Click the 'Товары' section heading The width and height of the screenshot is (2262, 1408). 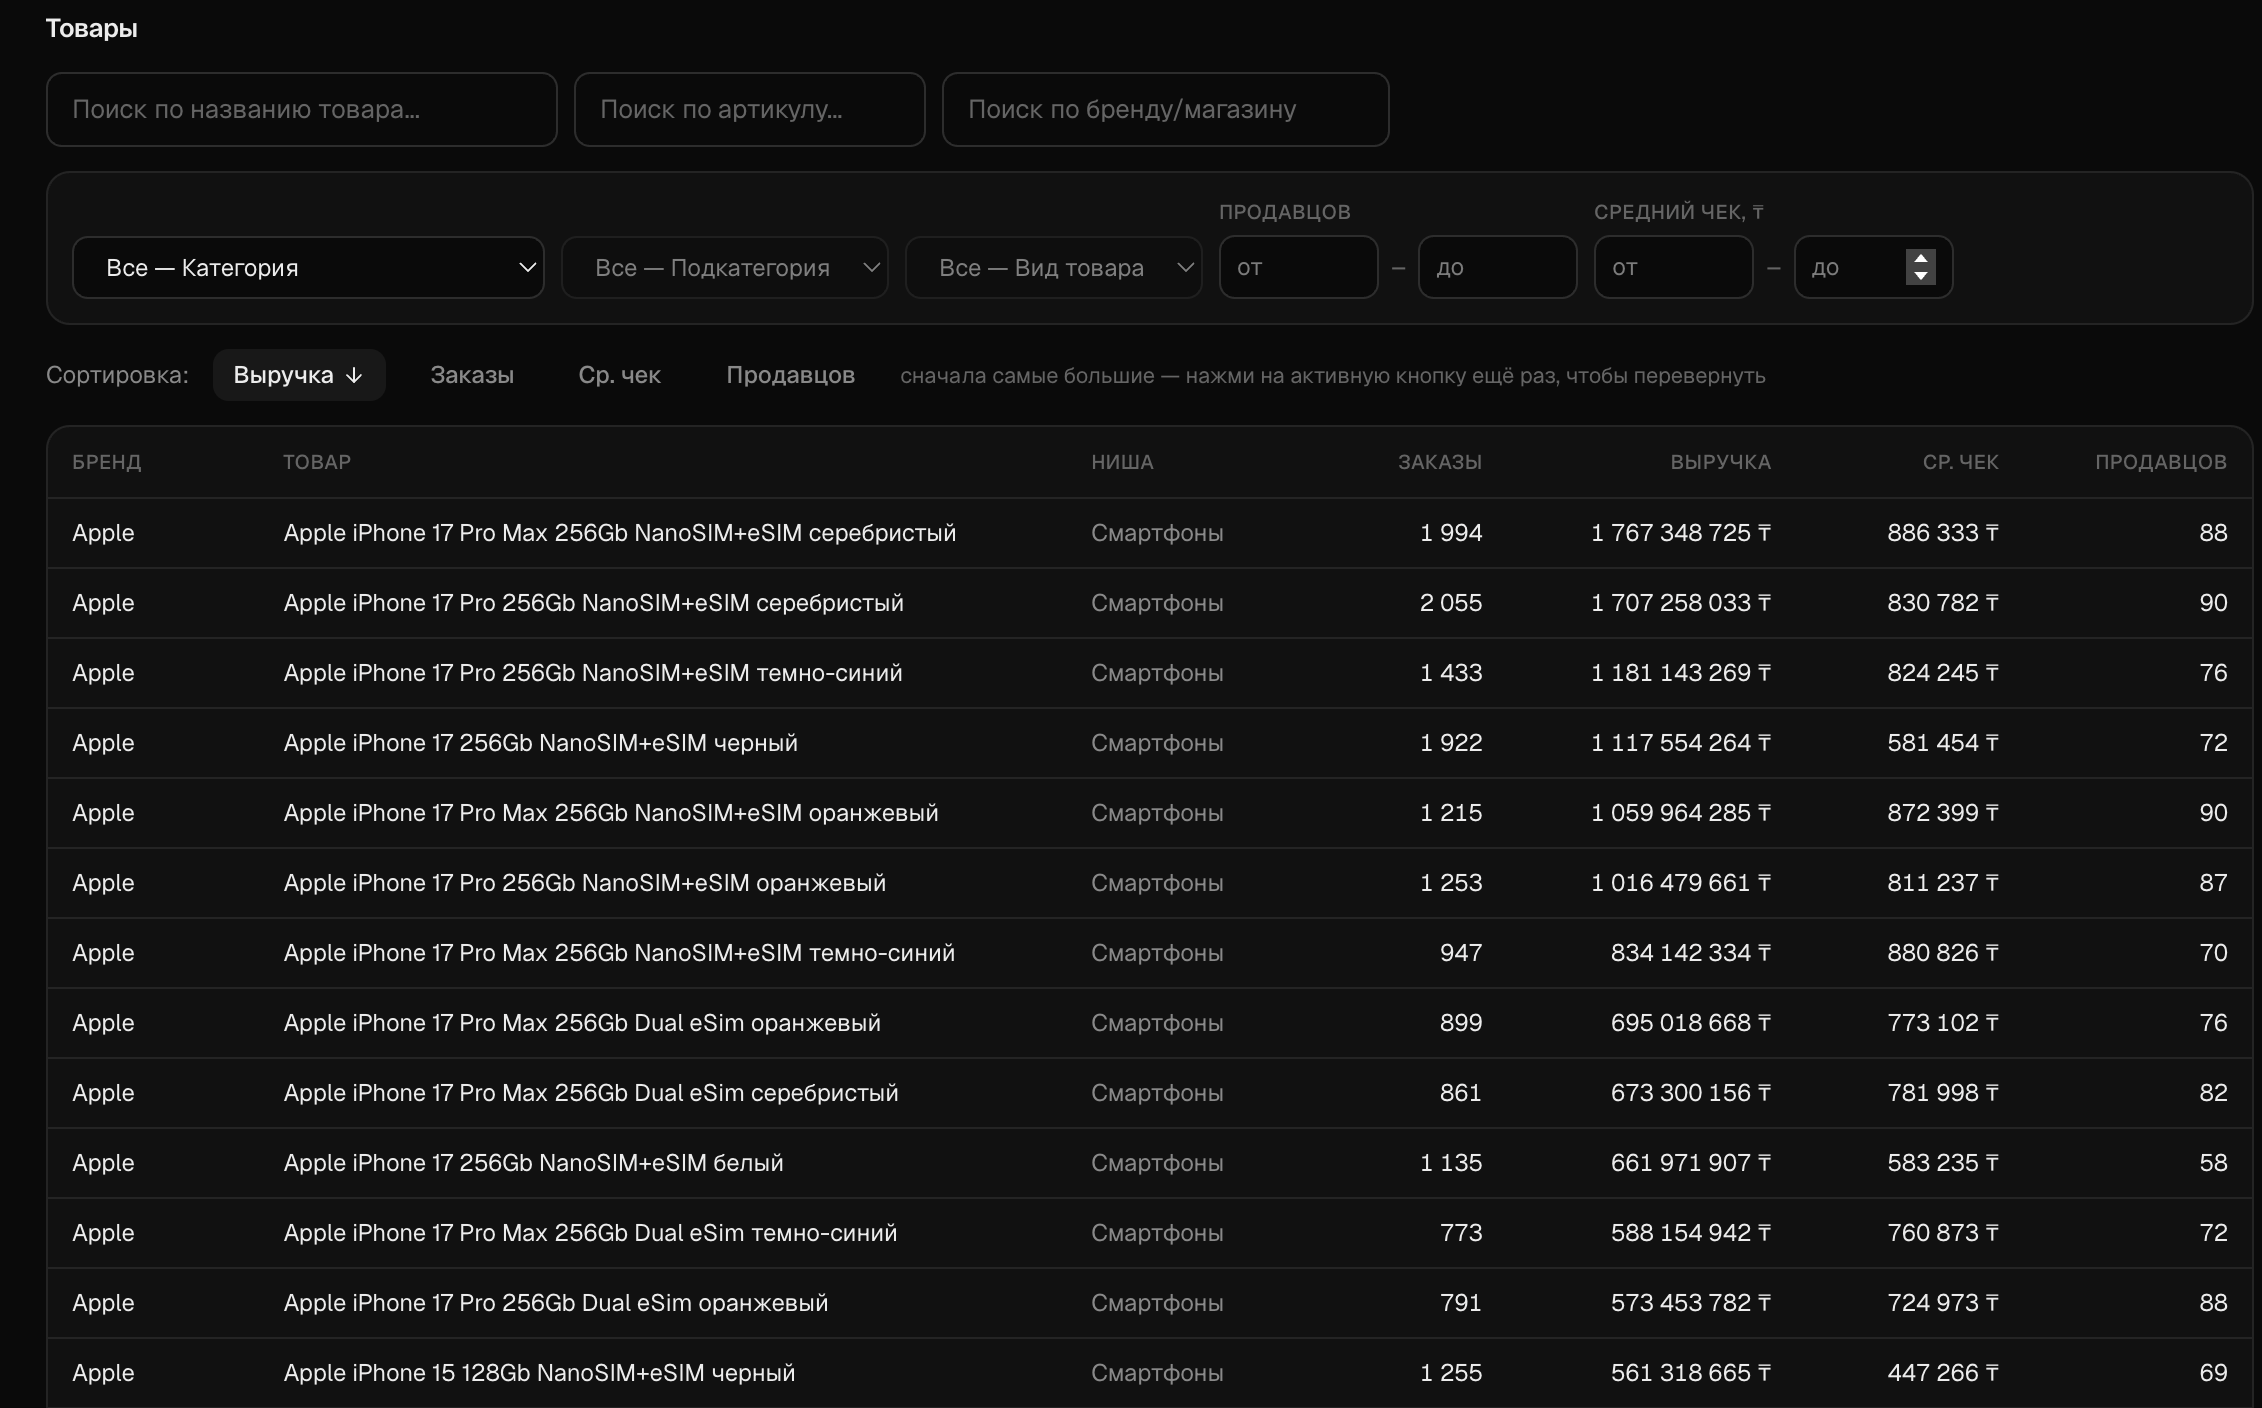[x=92, y=28]
